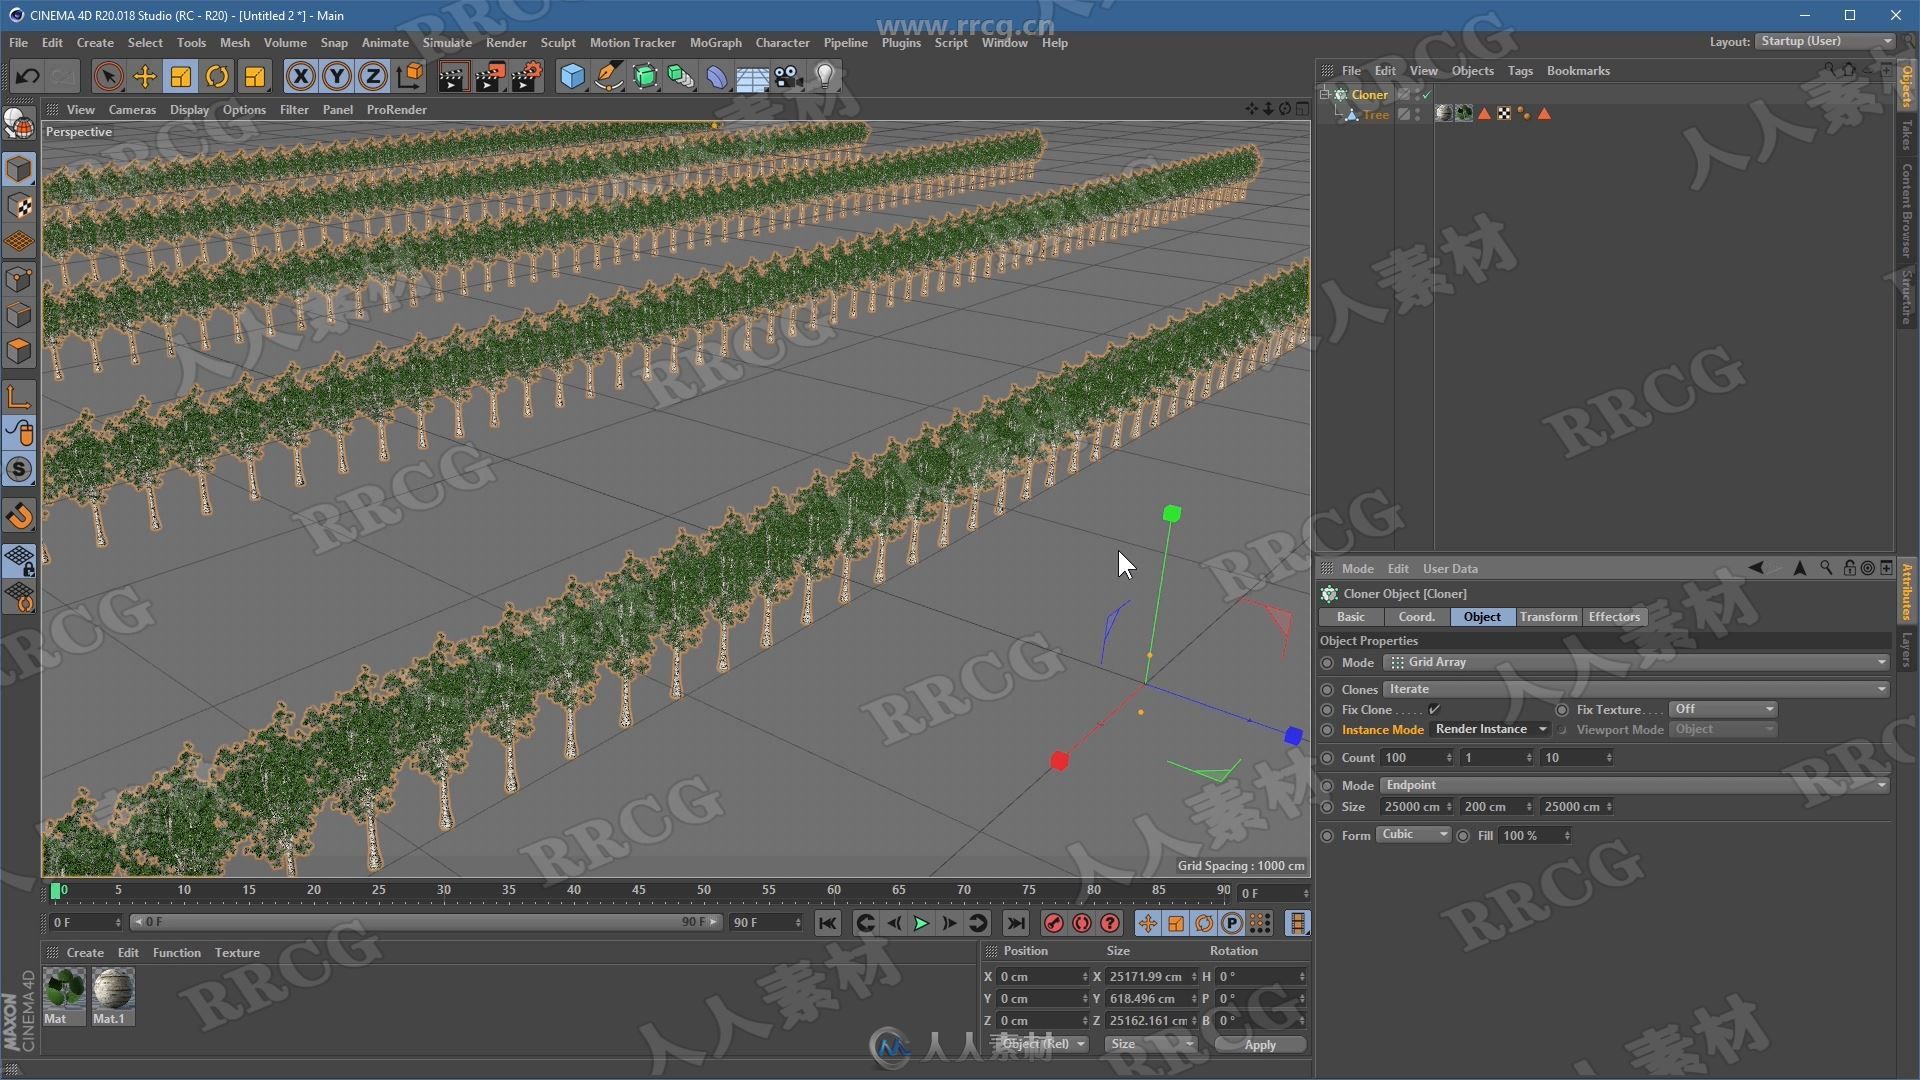Add a Camera object
This screenshot has height=1080, width=1920.
tap(788, 77)
